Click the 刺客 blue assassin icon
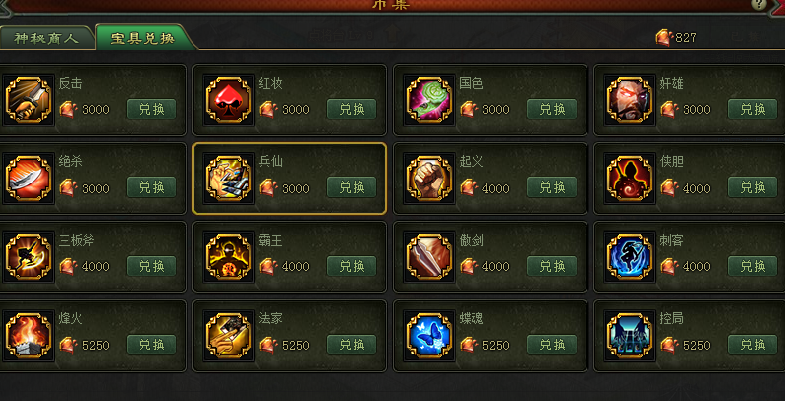The height and width of the screenshot is (401, 785). [629, 257]
